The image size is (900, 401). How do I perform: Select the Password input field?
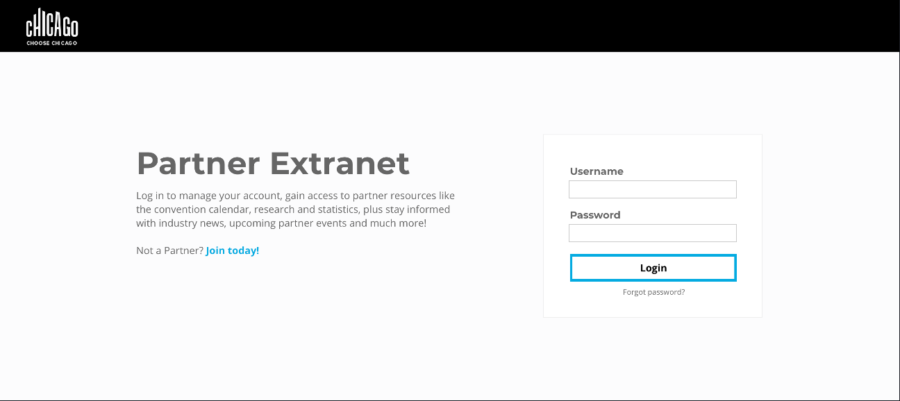pos(653,233)
